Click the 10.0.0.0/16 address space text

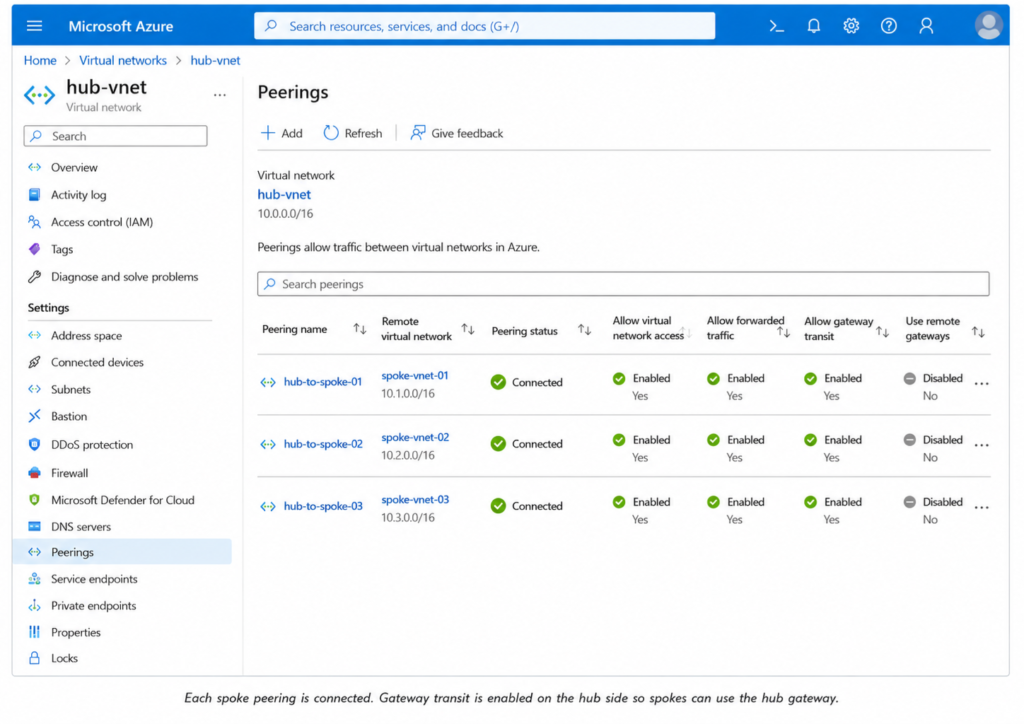point(285,213)
